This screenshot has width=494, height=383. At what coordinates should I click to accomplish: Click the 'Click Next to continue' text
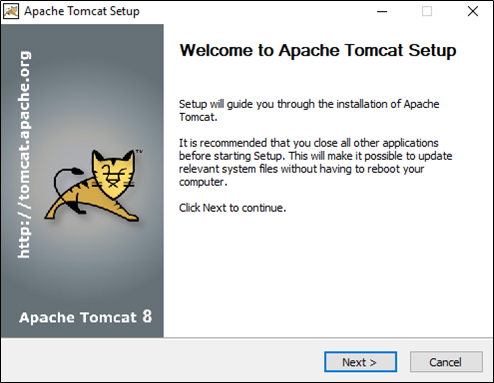[x=233, y=208]
